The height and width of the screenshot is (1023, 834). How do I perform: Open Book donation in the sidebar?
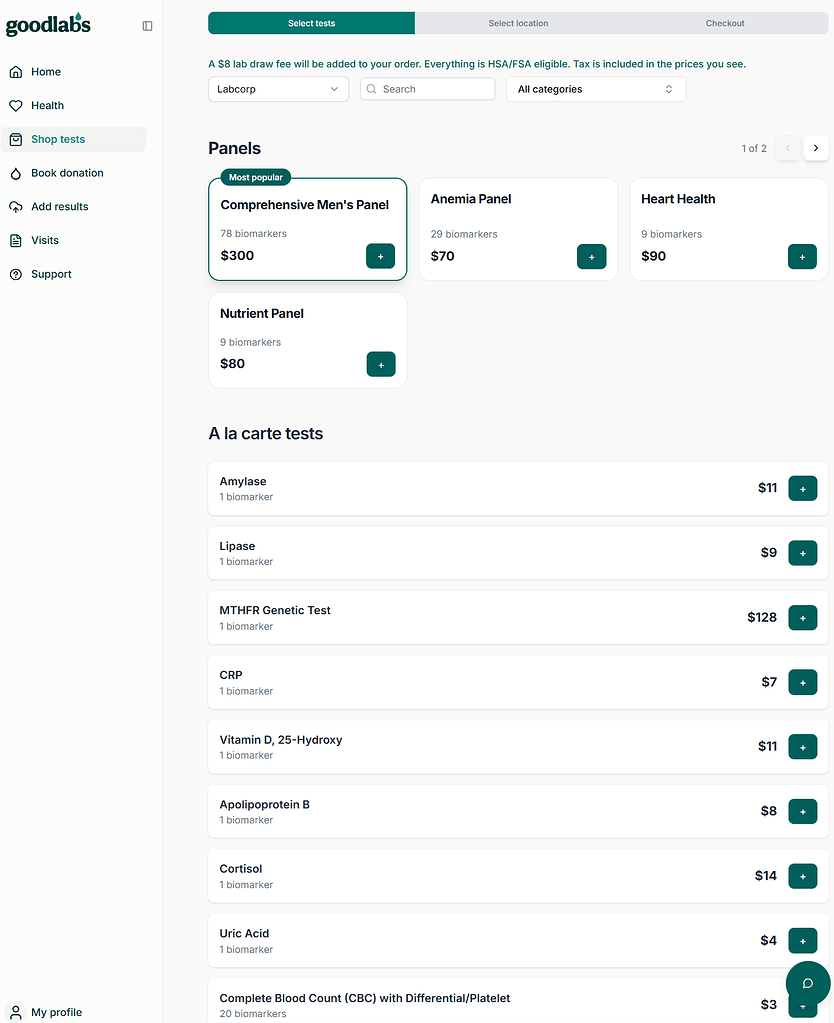click(x=67, y=173)
